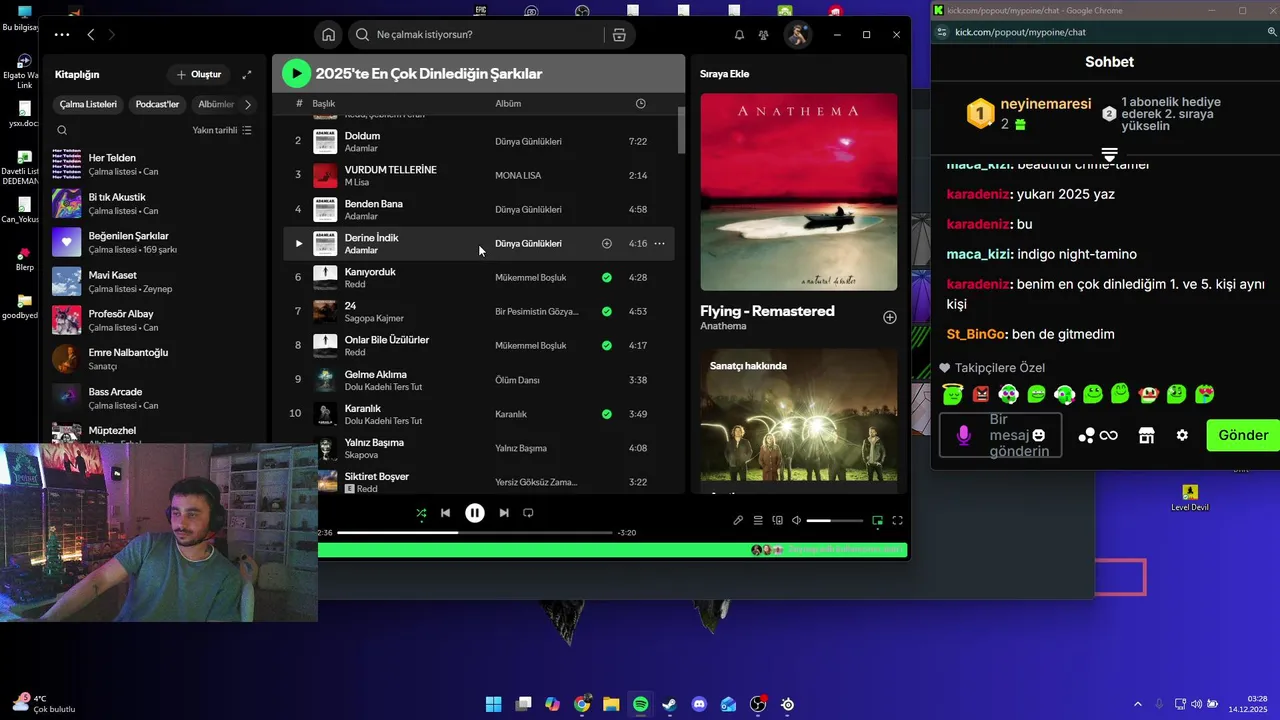Search within Your Library magnifier icon
Viewport: 1280px width, 720px height.
tap(62, 130)
